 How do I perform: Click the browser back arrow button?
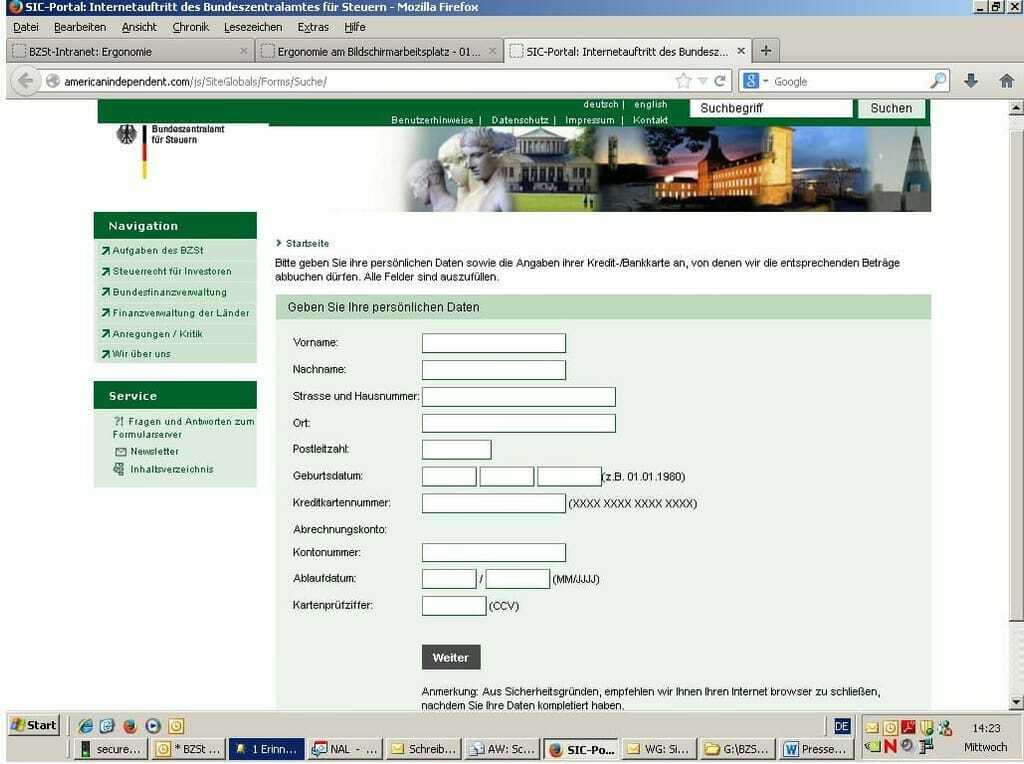25,81
